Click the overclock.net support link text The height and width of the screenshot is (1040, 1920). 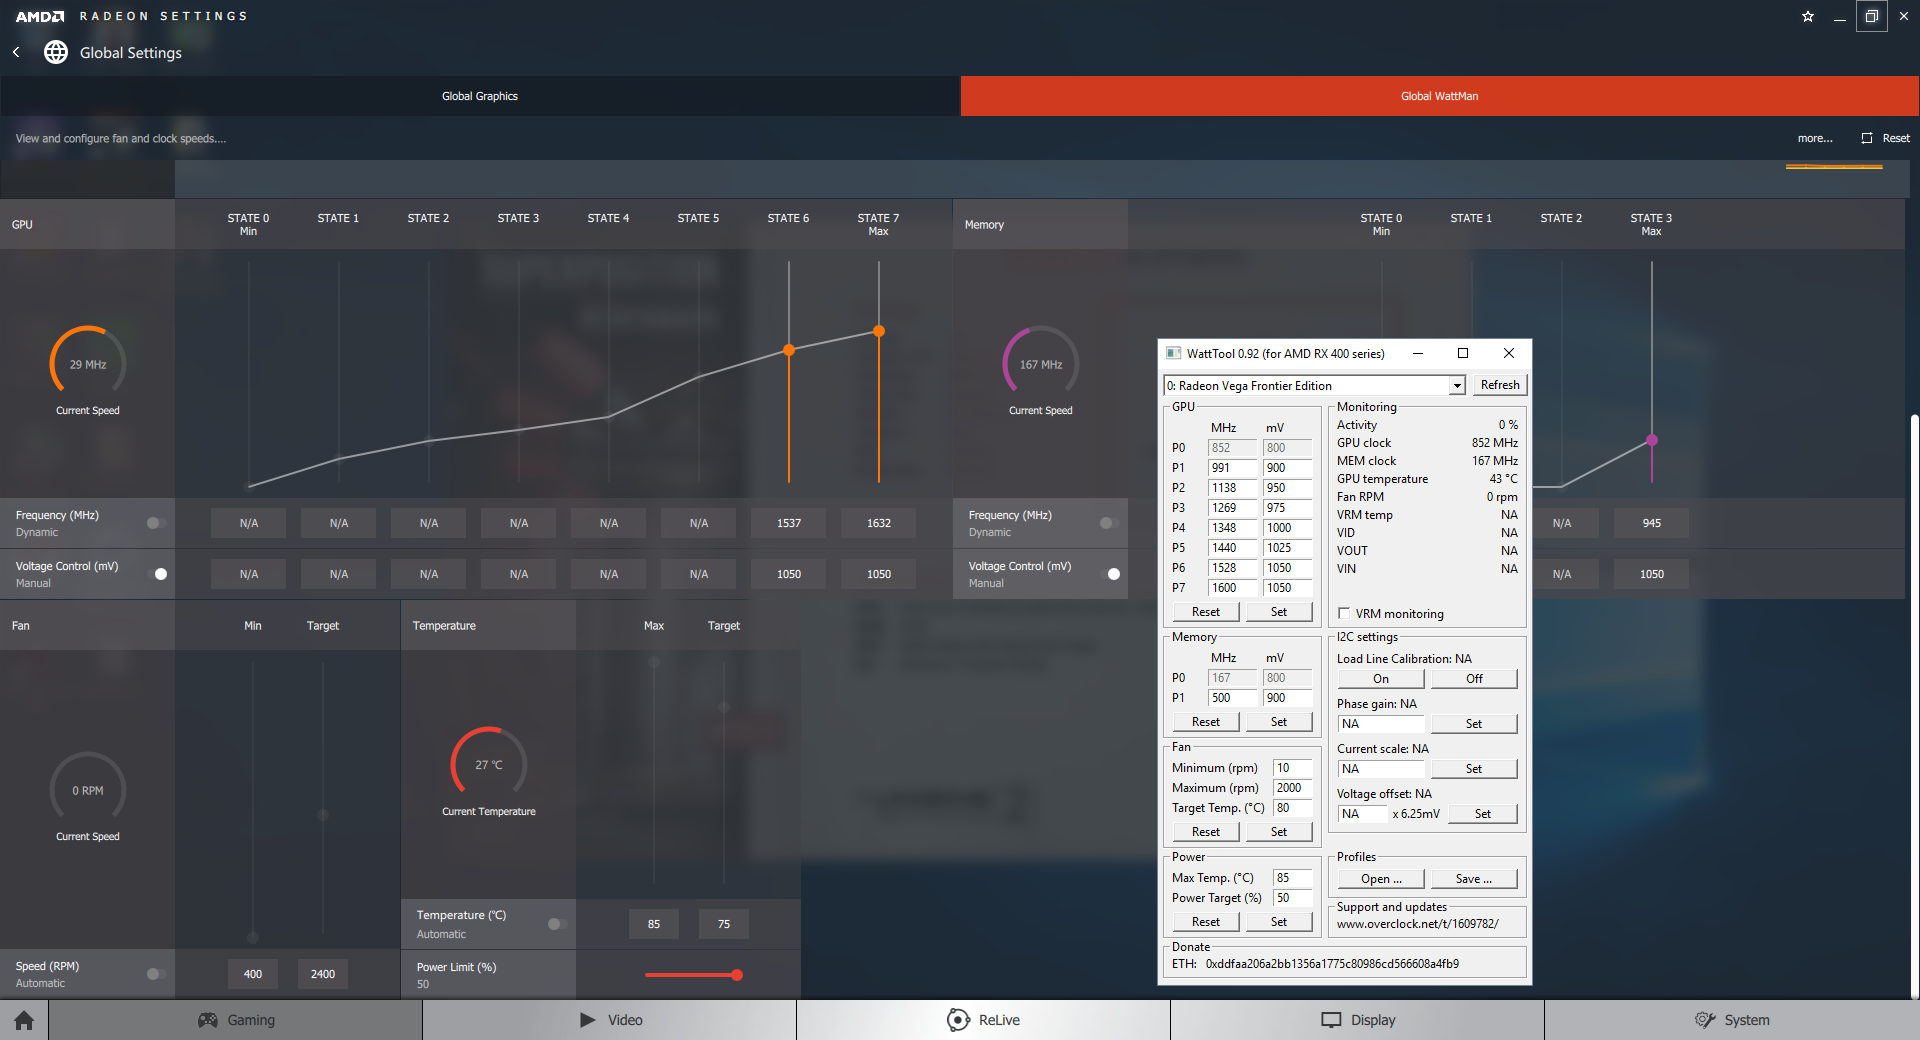[x=1418, y=924]
